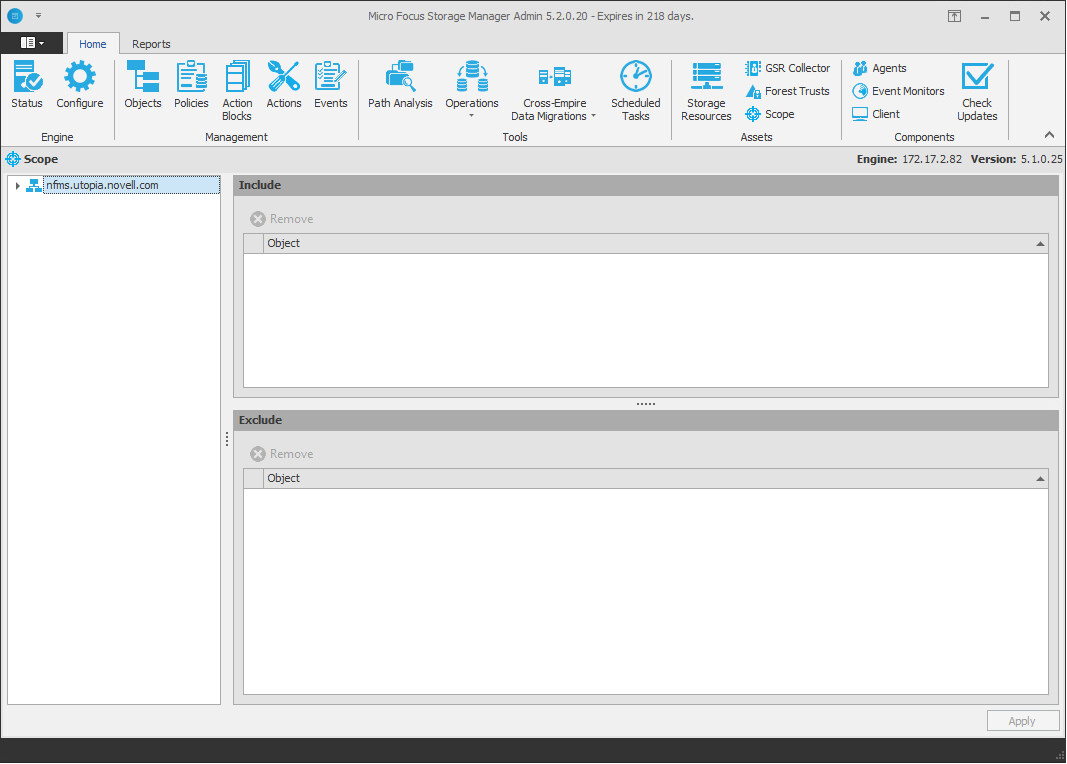
Task: Open the Agents component
Action: tap(879, 68)
